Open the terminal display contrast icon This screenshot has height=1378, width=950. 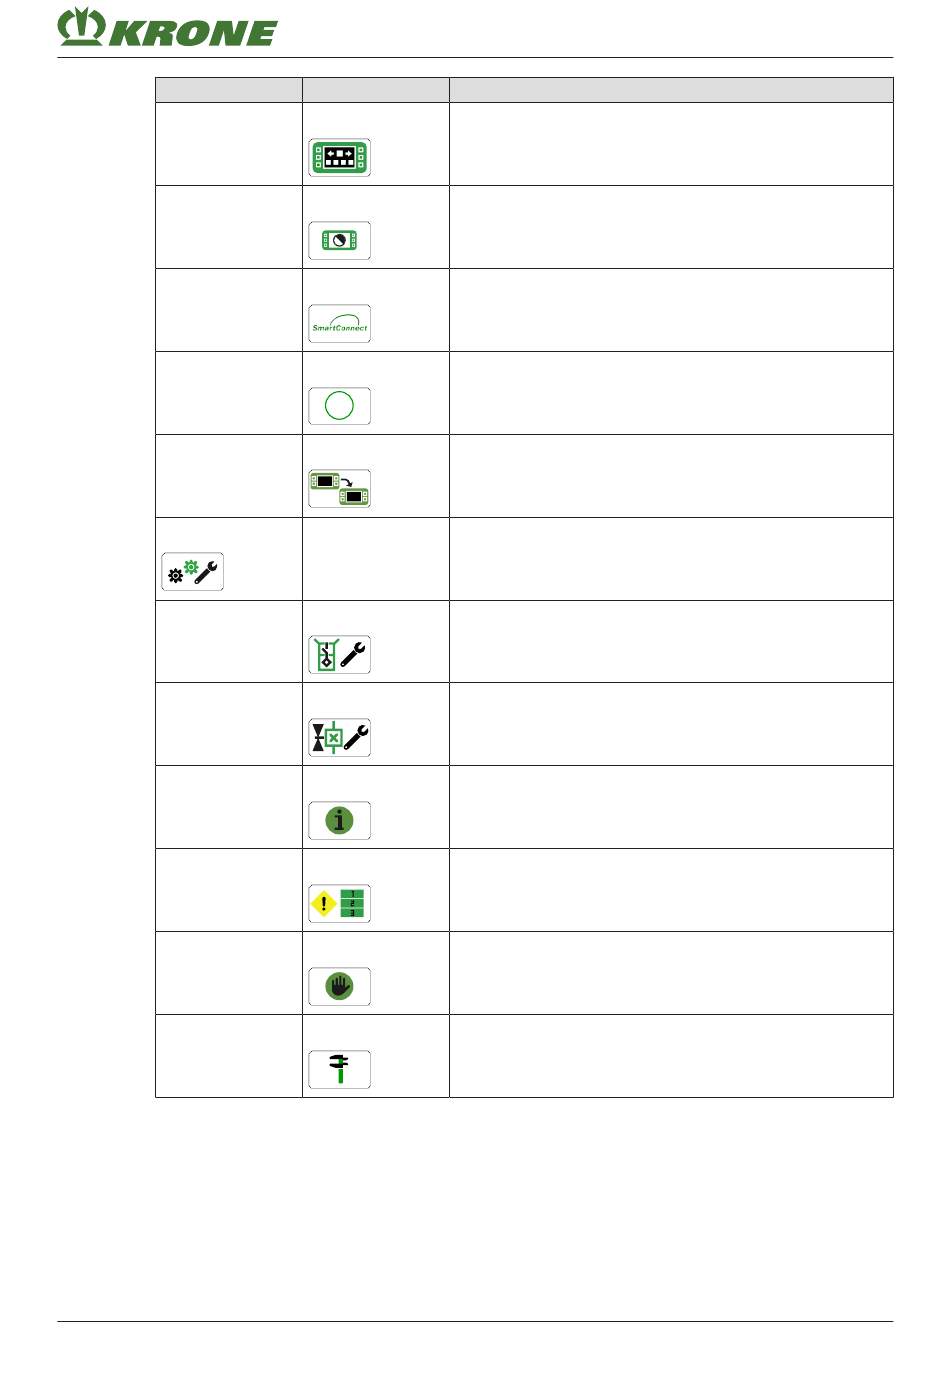(340, 241)
